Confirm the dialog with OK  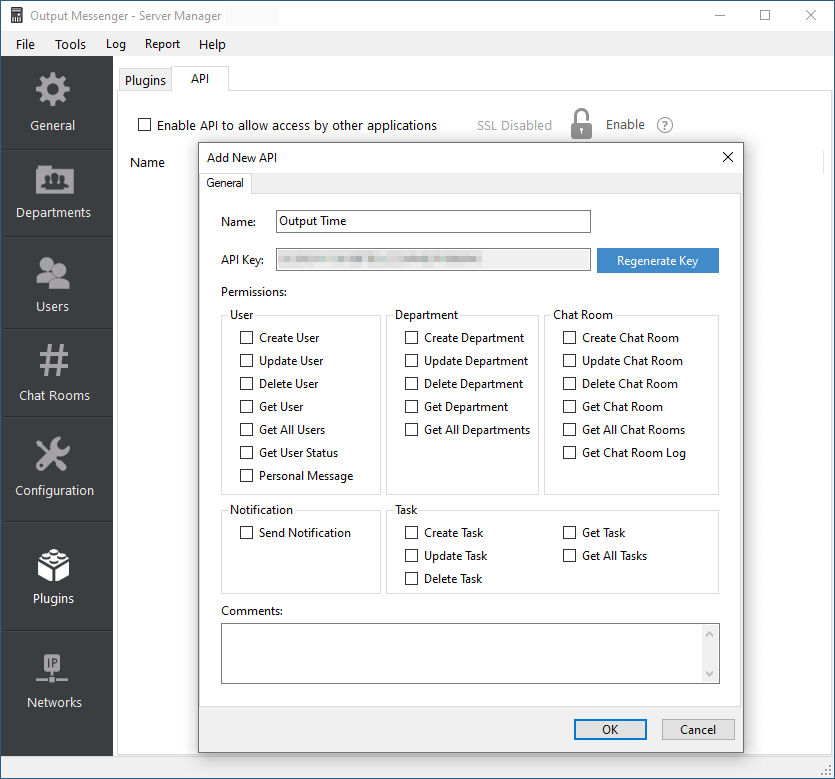610,729
